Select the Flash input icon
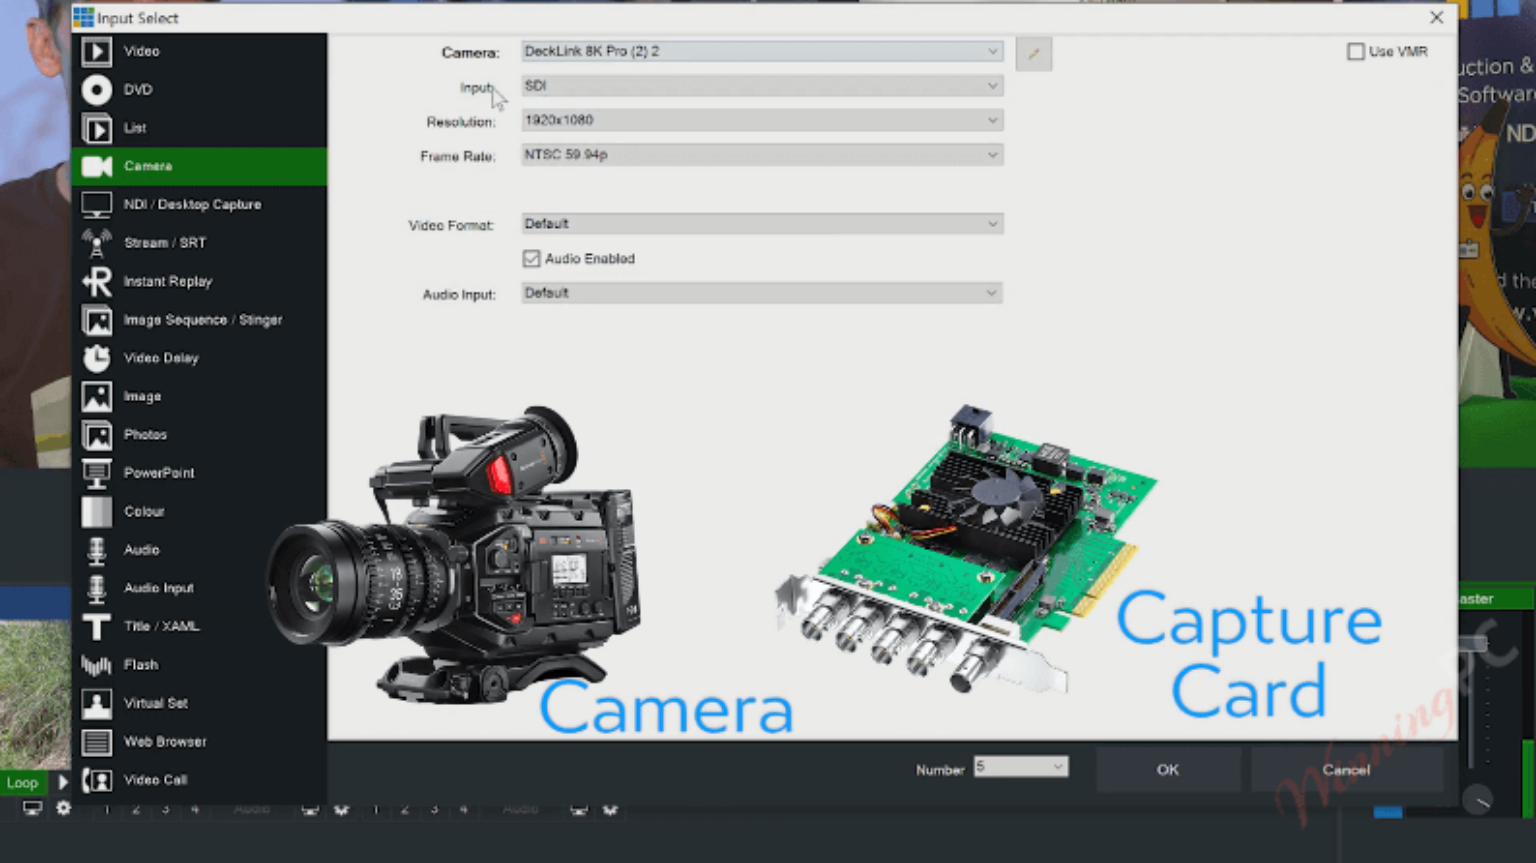Viewport: 1536px width, 863px height. 96,665
